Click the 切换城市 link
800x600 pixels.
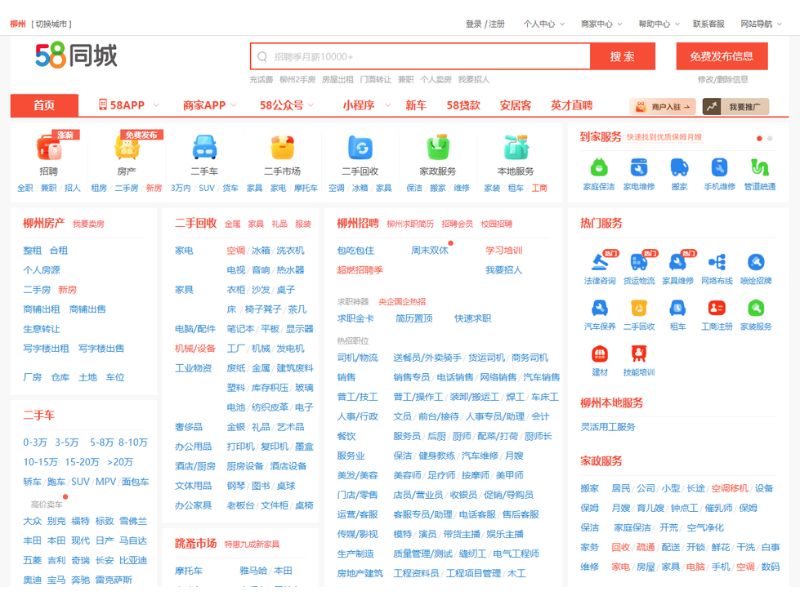coord(51,24)
